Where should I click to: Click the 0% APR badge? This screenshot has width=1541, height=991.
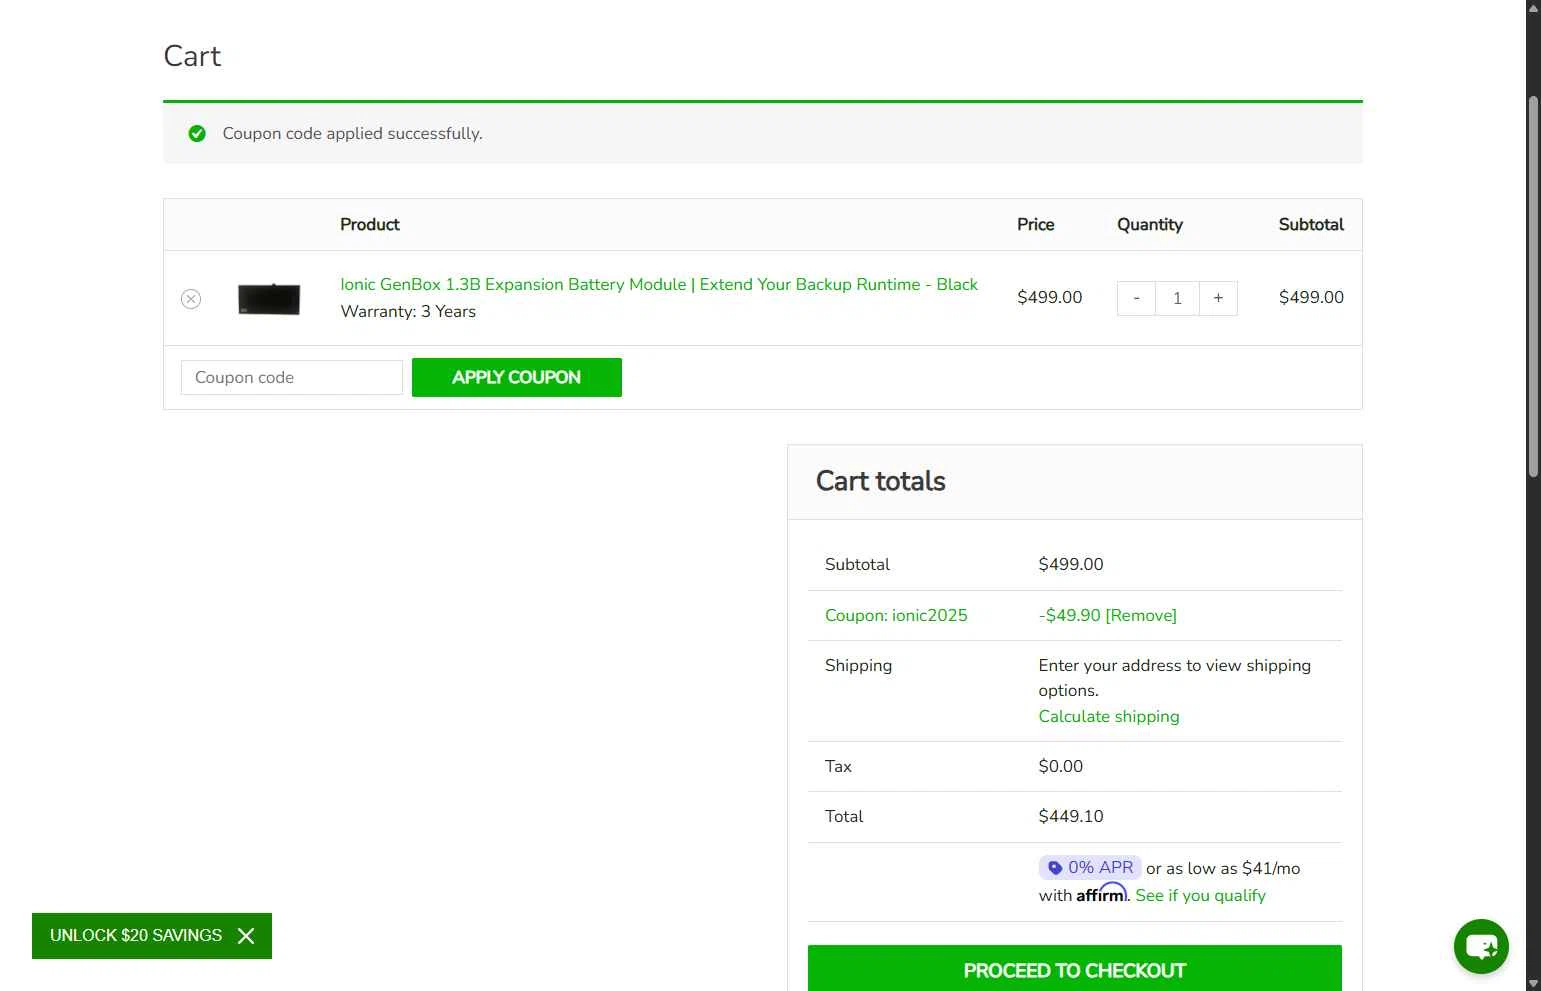coord(1090,867)
